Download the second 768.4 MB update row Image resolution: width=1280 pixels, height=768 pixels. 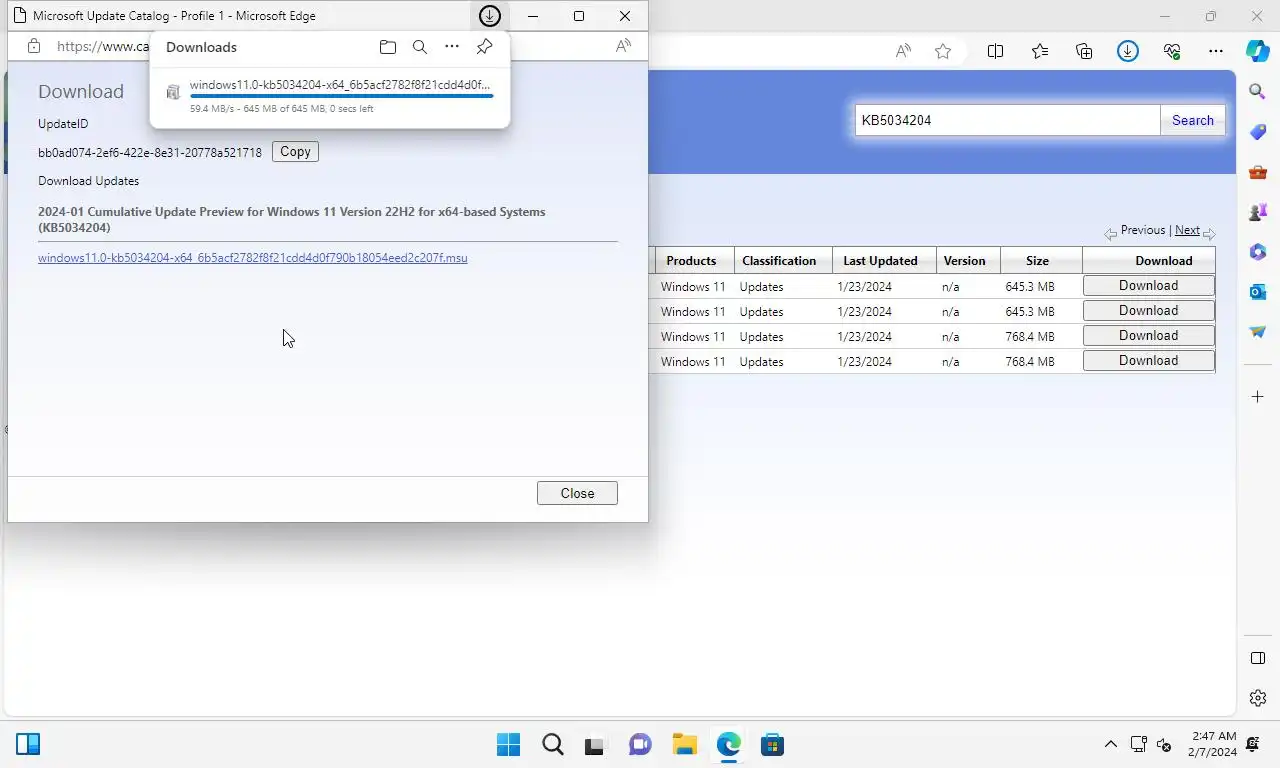[x=1148, y=361]
